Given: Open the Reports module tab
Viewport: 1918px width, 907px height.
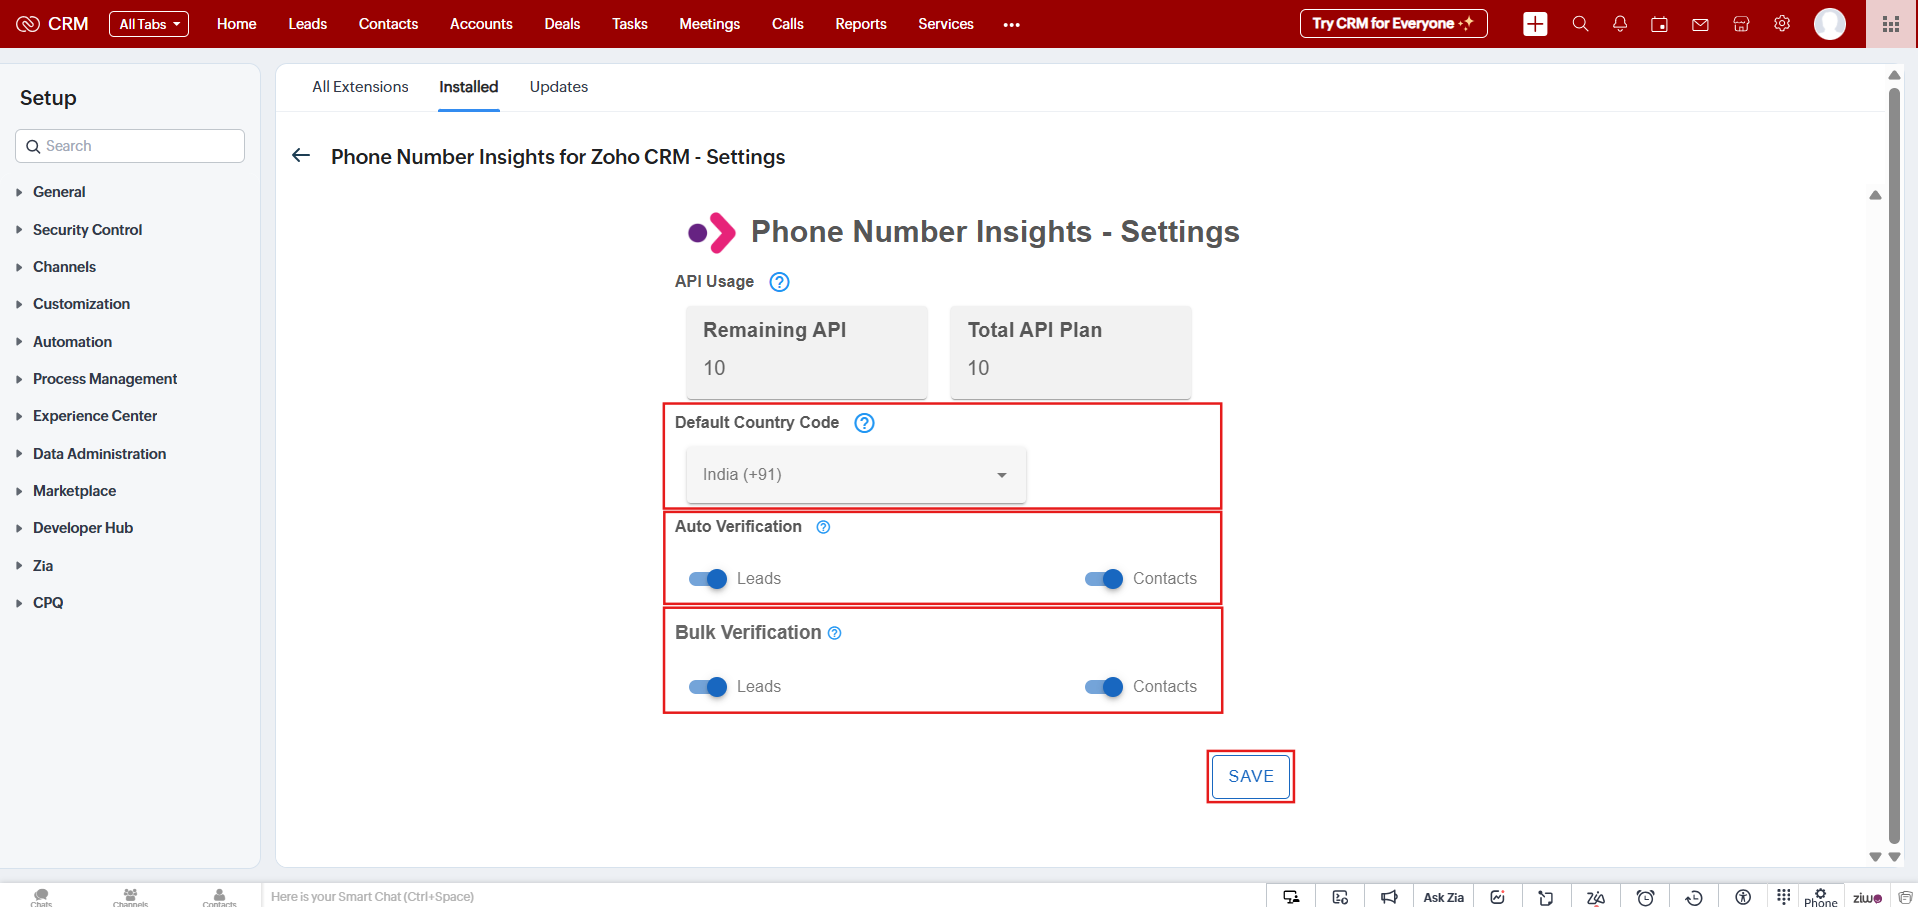Looking at the screenshot, I should point(861,24).
